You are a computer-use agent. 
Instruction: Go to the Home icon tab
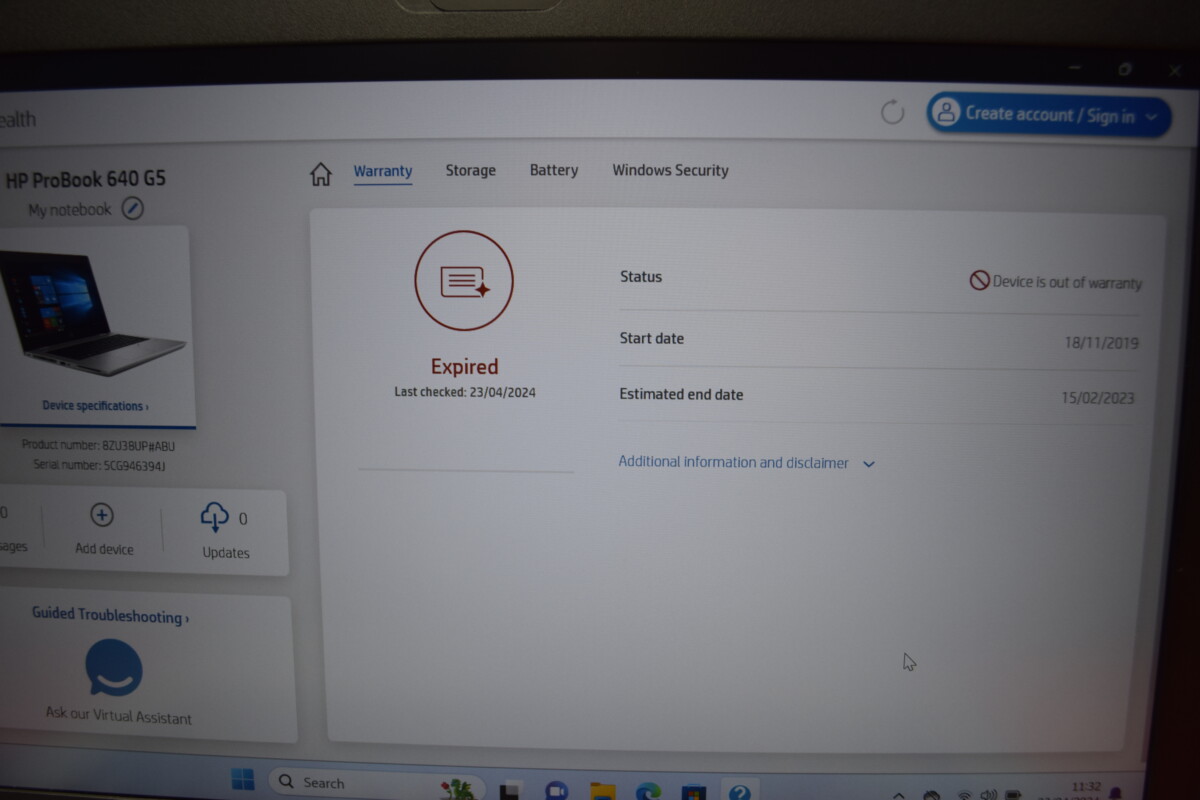[320, 174]
